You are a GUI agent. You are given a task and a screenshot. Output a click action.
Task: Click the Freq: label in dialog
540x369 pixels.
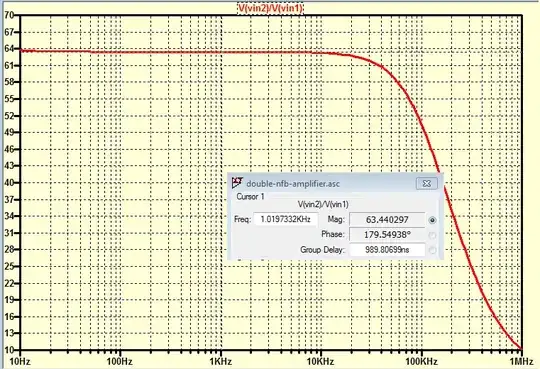click(242, 219)
